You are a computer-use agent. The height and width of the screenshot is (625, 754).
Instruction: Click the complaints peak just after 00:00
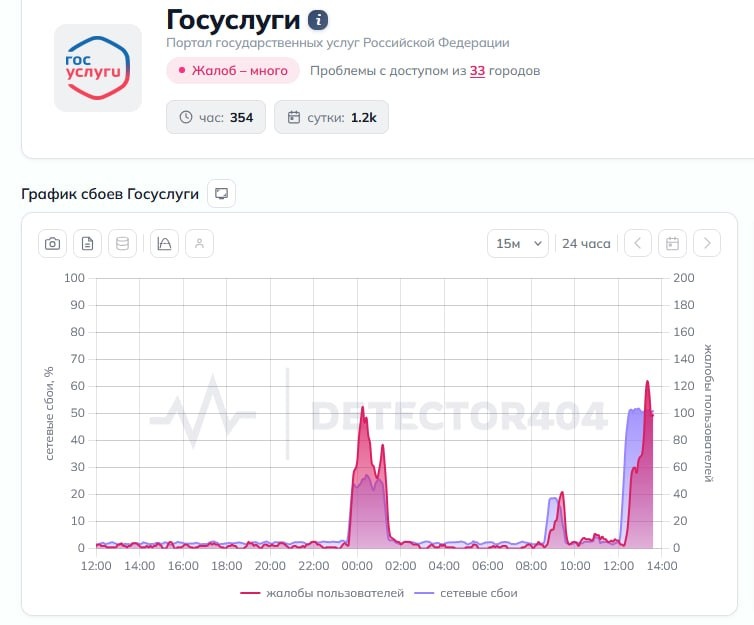[363, 408]
